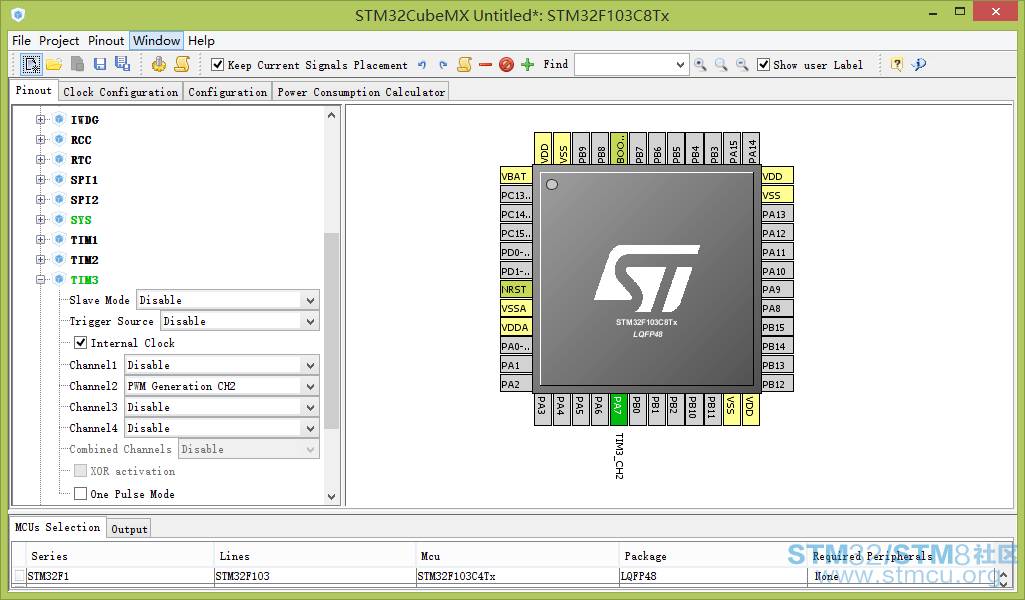Click the VBAT pin on the chip
1025x600 pixels.
[516, 176]
